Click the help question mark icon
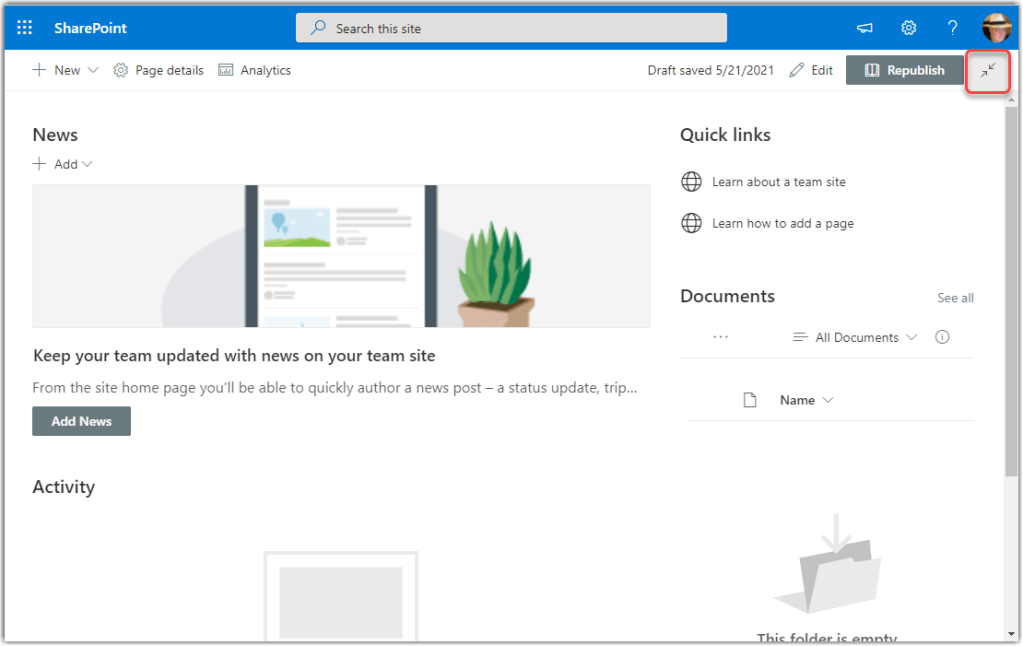 tap(953, 28)
